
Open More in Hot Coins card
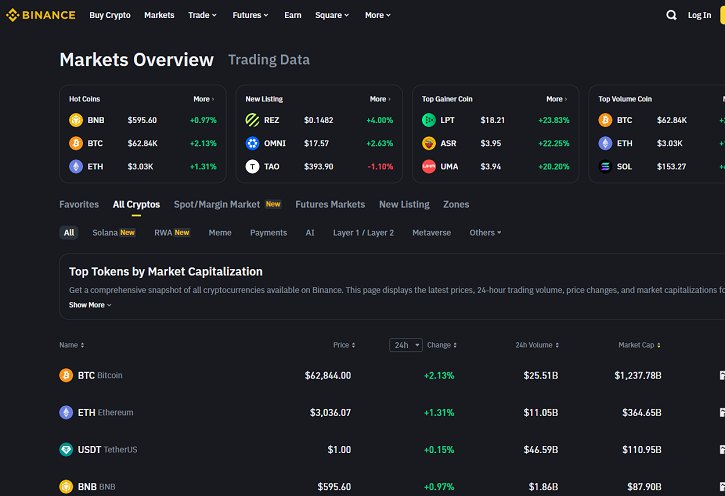pos(203,99)
